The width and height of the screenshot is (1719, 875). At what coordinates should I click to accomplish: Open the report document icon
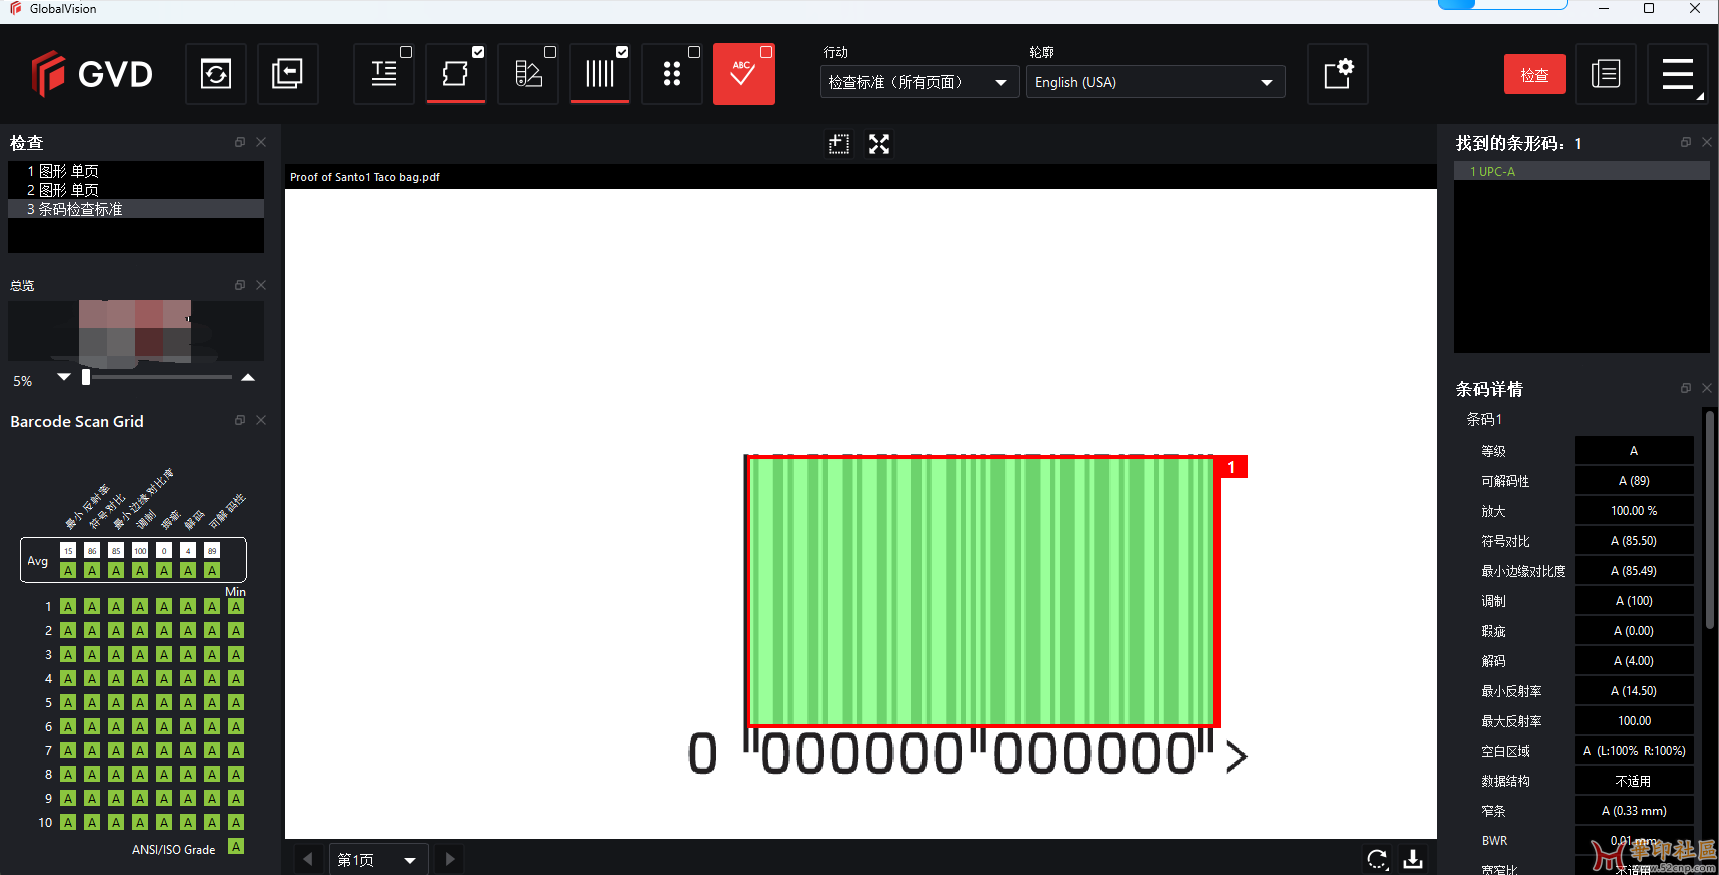tap(1606, 74)
